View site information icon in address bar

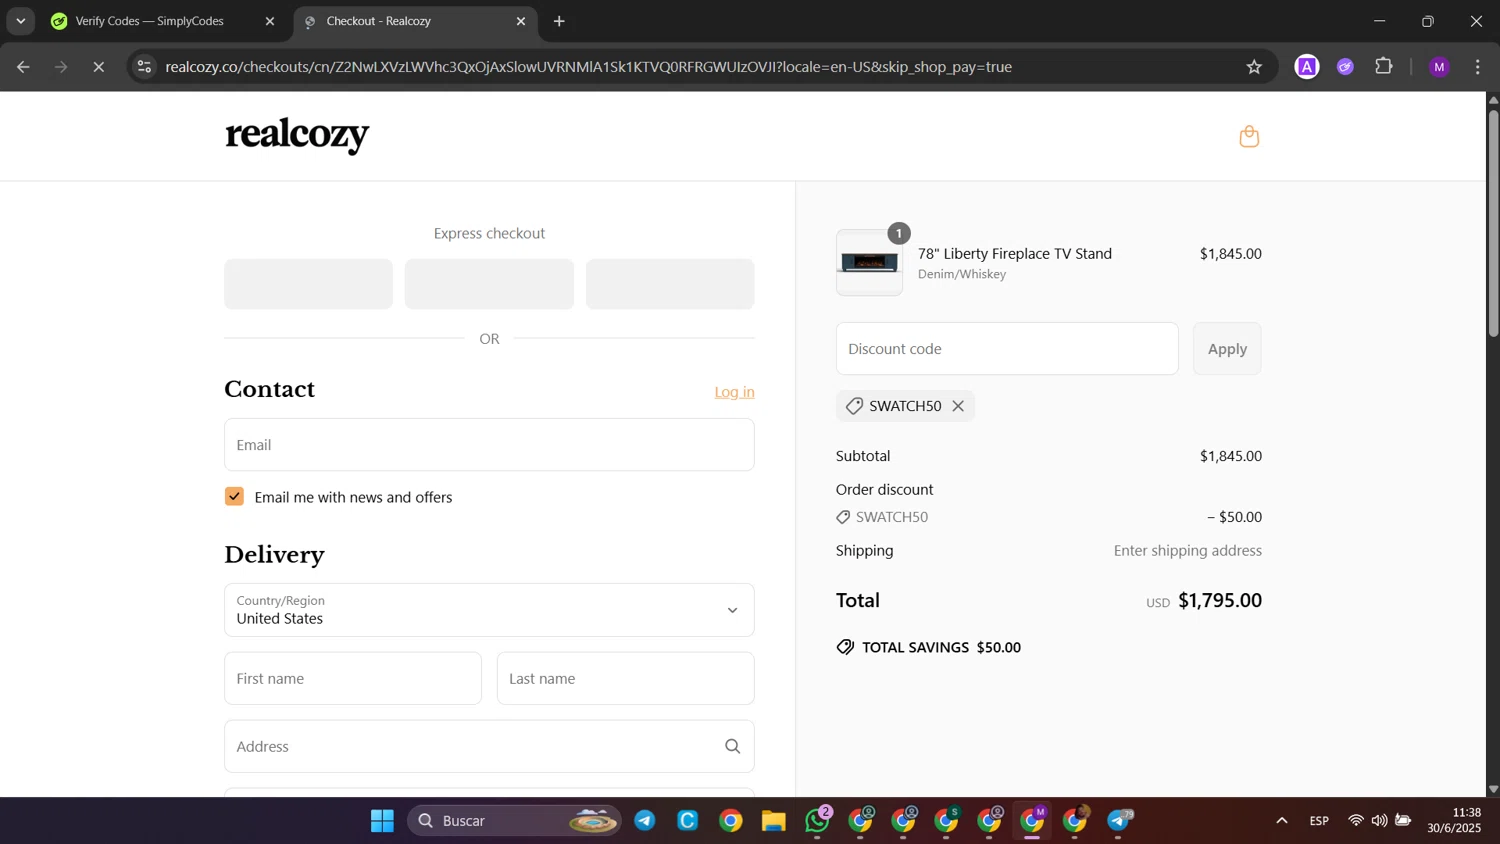point(144,67)
